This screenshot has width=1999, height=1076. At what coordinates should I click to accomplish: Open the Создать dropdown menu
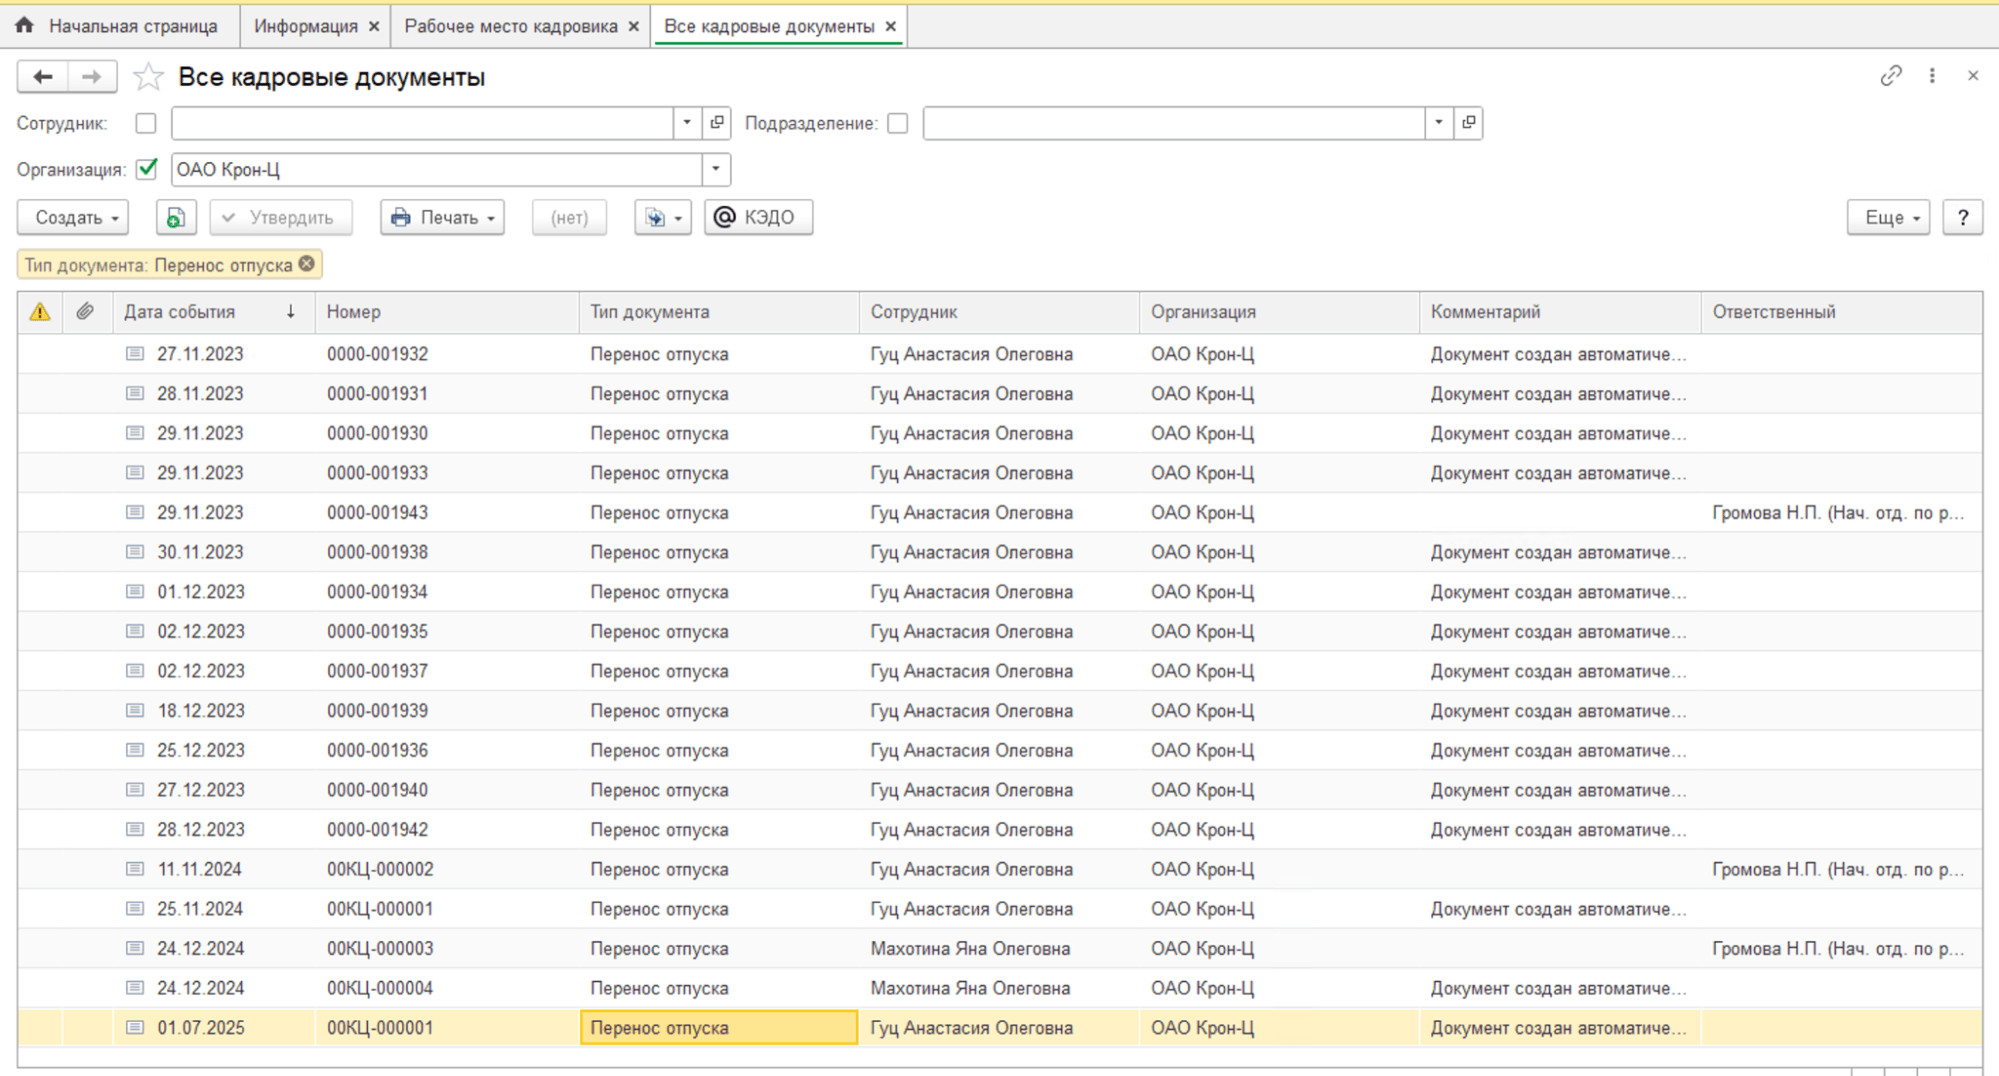tap(74, 218)
